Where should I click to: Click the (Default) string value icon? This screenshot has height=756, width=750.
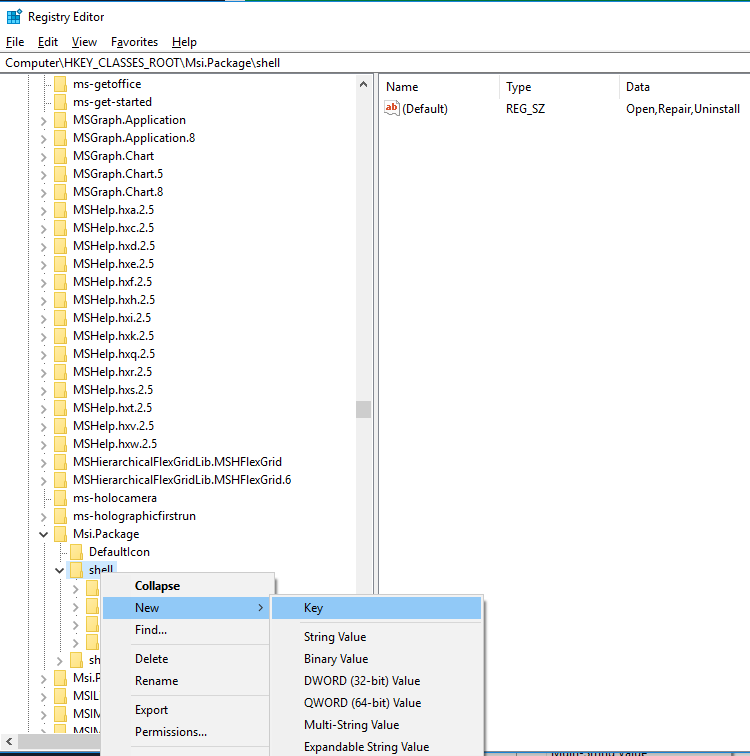(x=392, y=109)
